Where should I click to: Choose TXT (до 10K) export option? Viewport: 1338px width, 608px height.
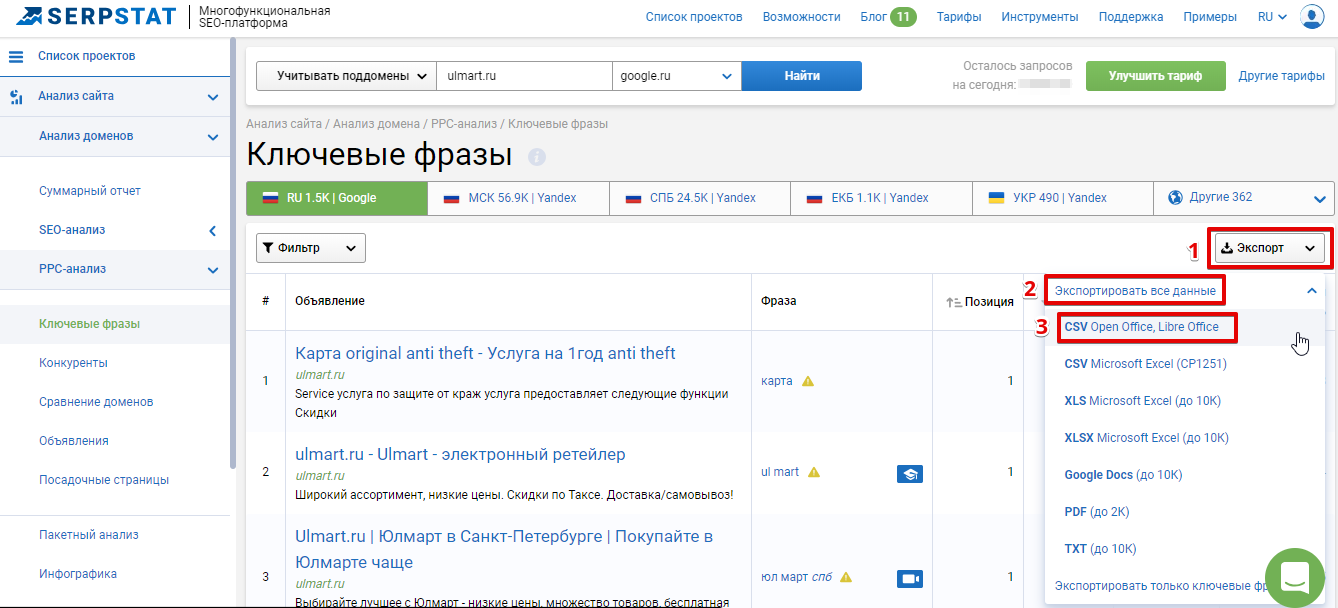1100,549
